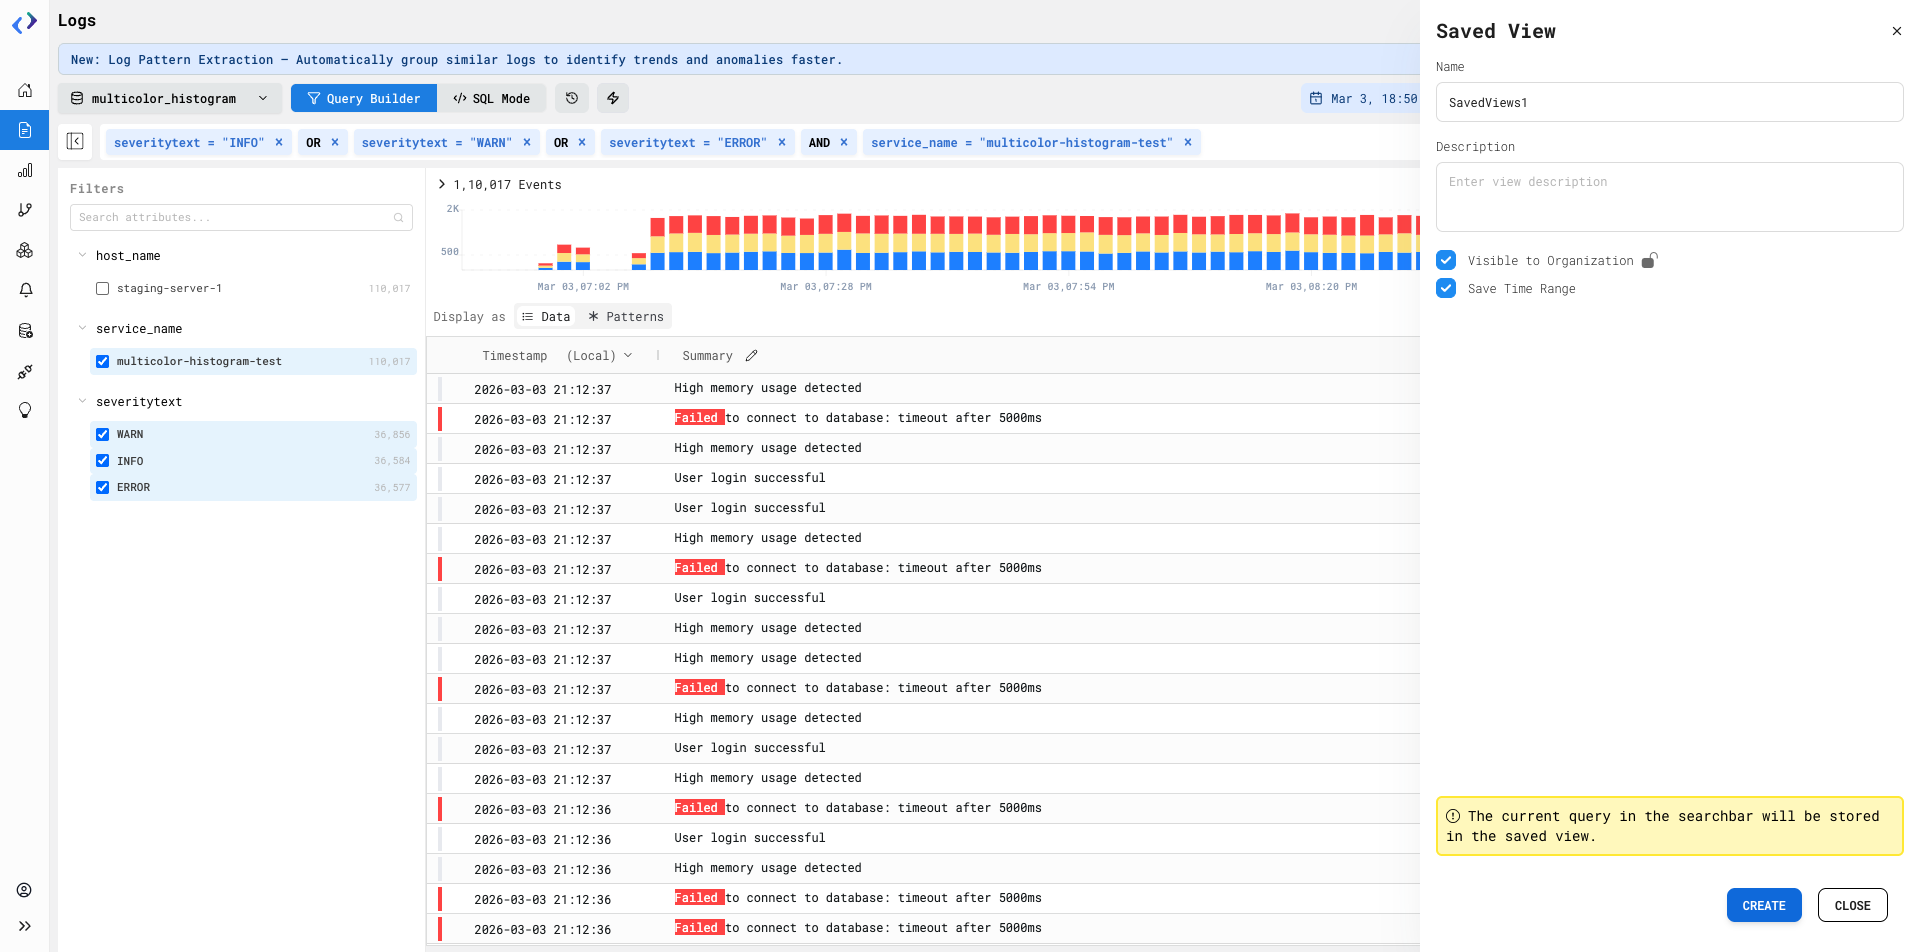Open Integrations via the plug icon
The height and width of the screenshot is (952, 1916).
24,371
